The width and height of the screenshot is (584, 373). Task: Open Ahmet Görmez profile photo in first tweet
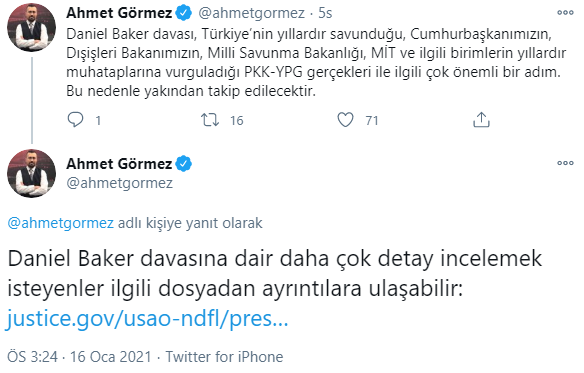coord(32,27)
